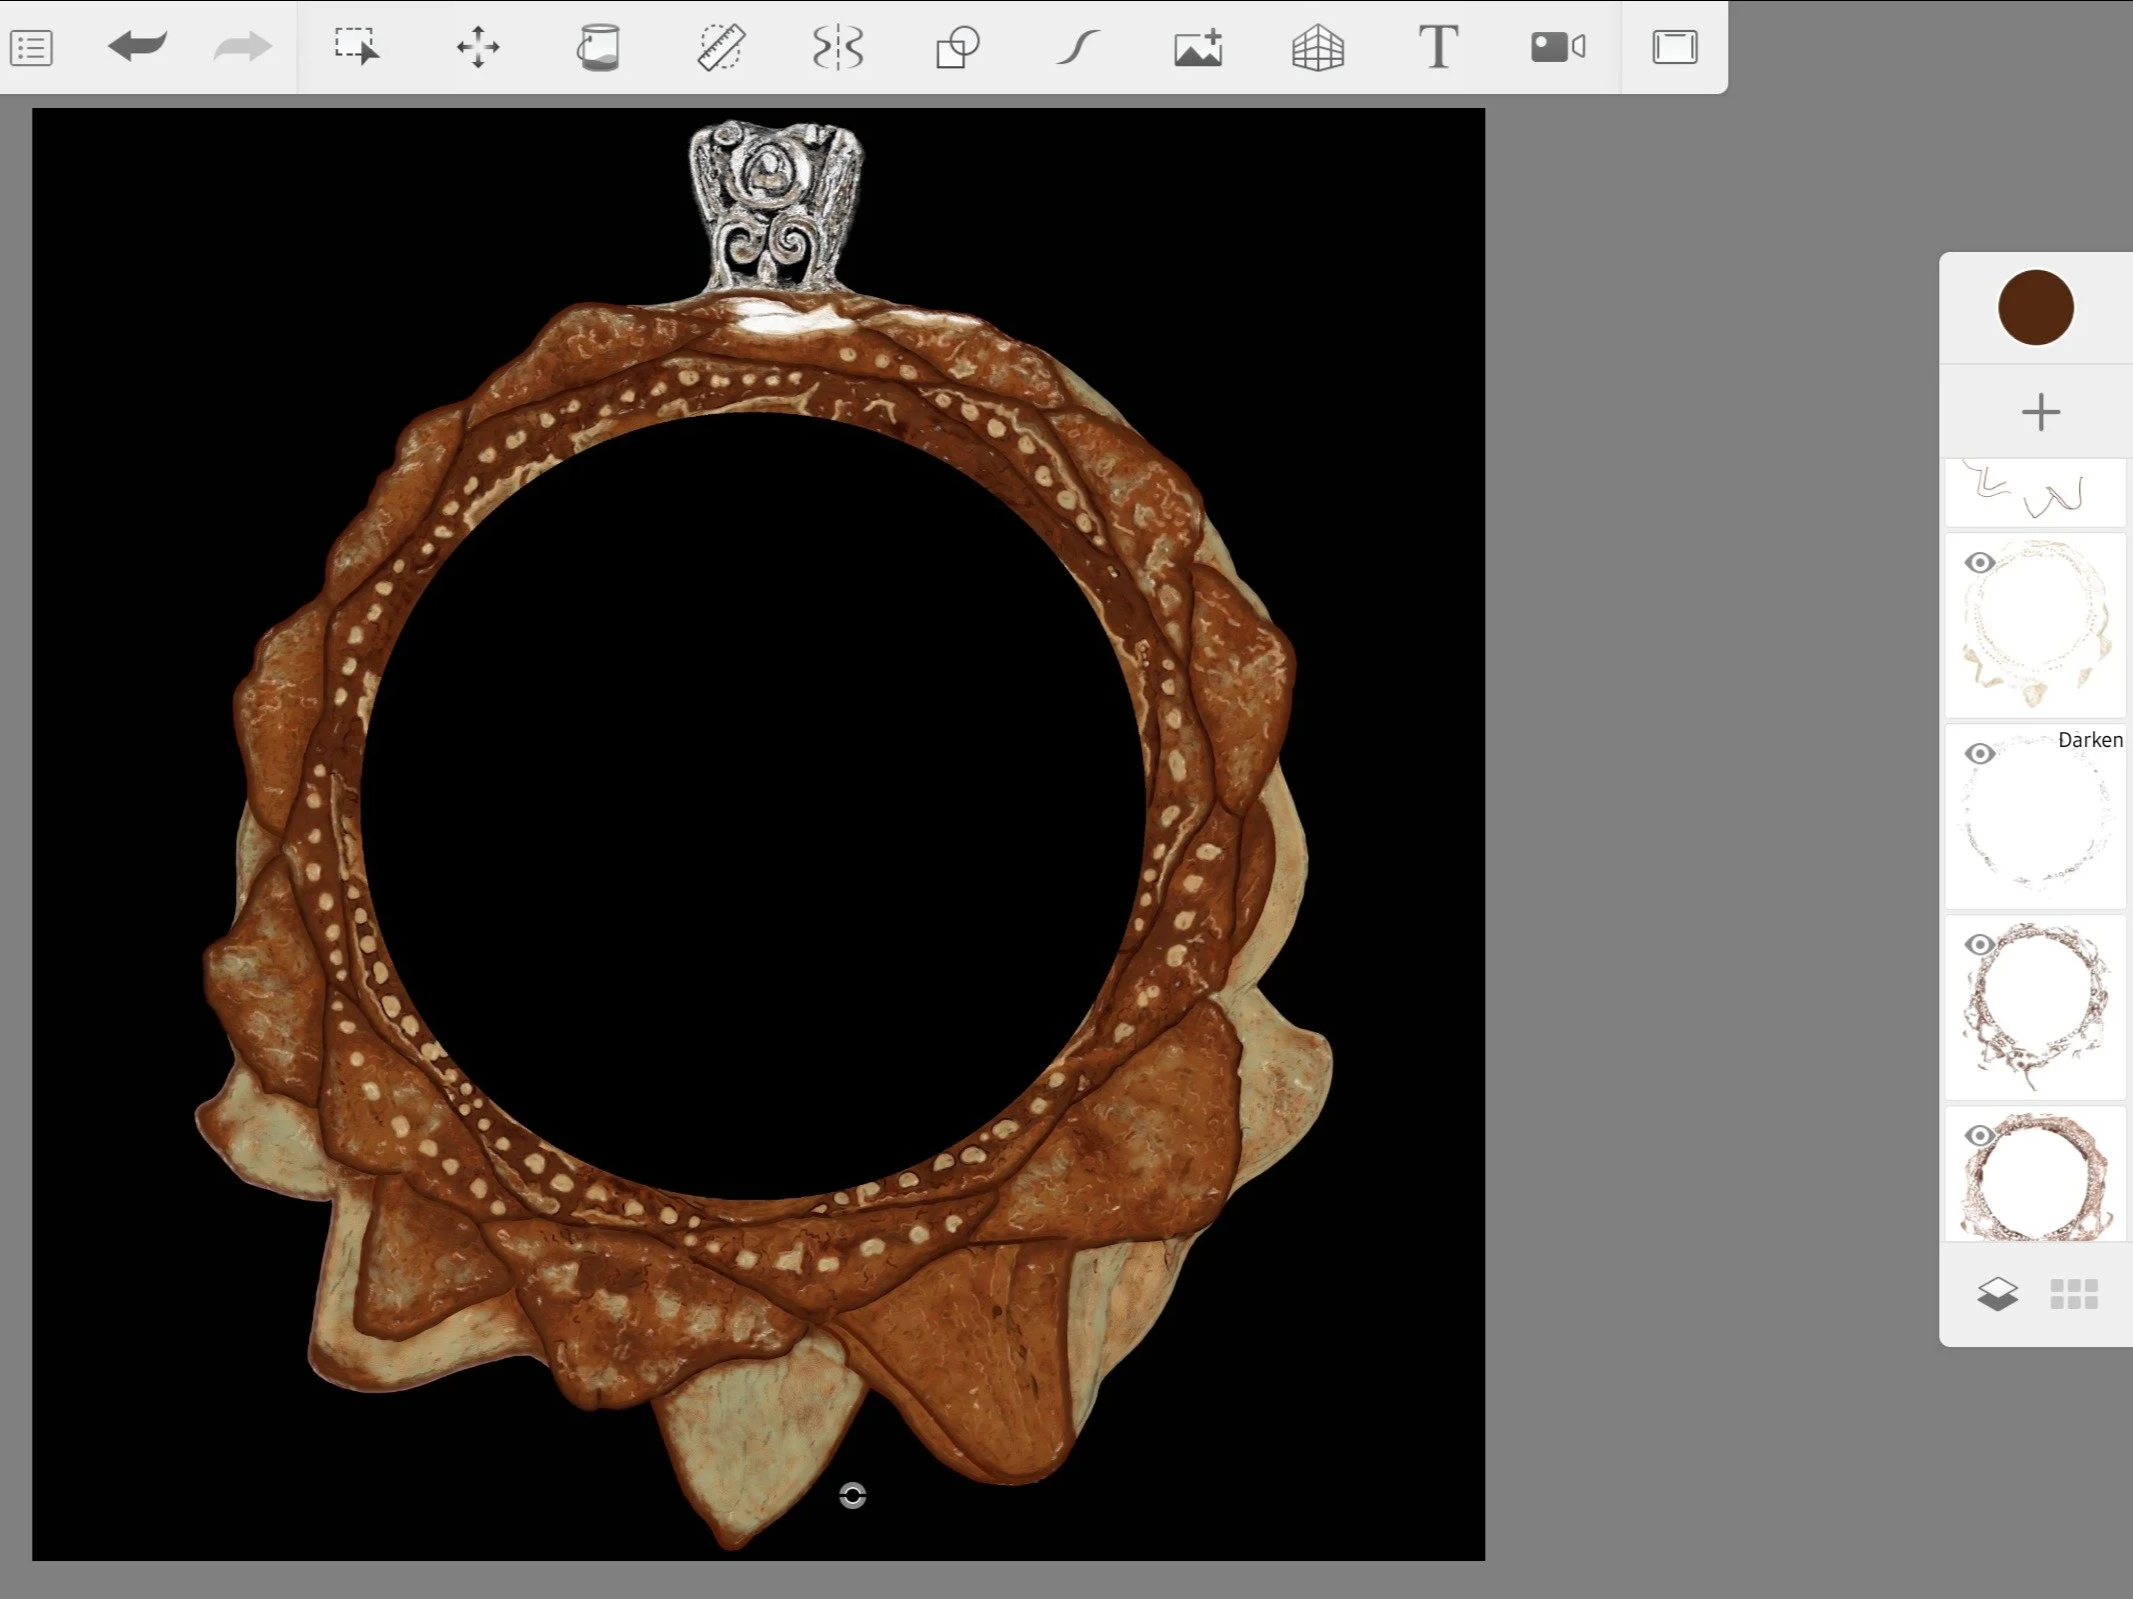Open the main menu list icon
The width and height of the screenshot is (2133, 1599).
[31, 48]
